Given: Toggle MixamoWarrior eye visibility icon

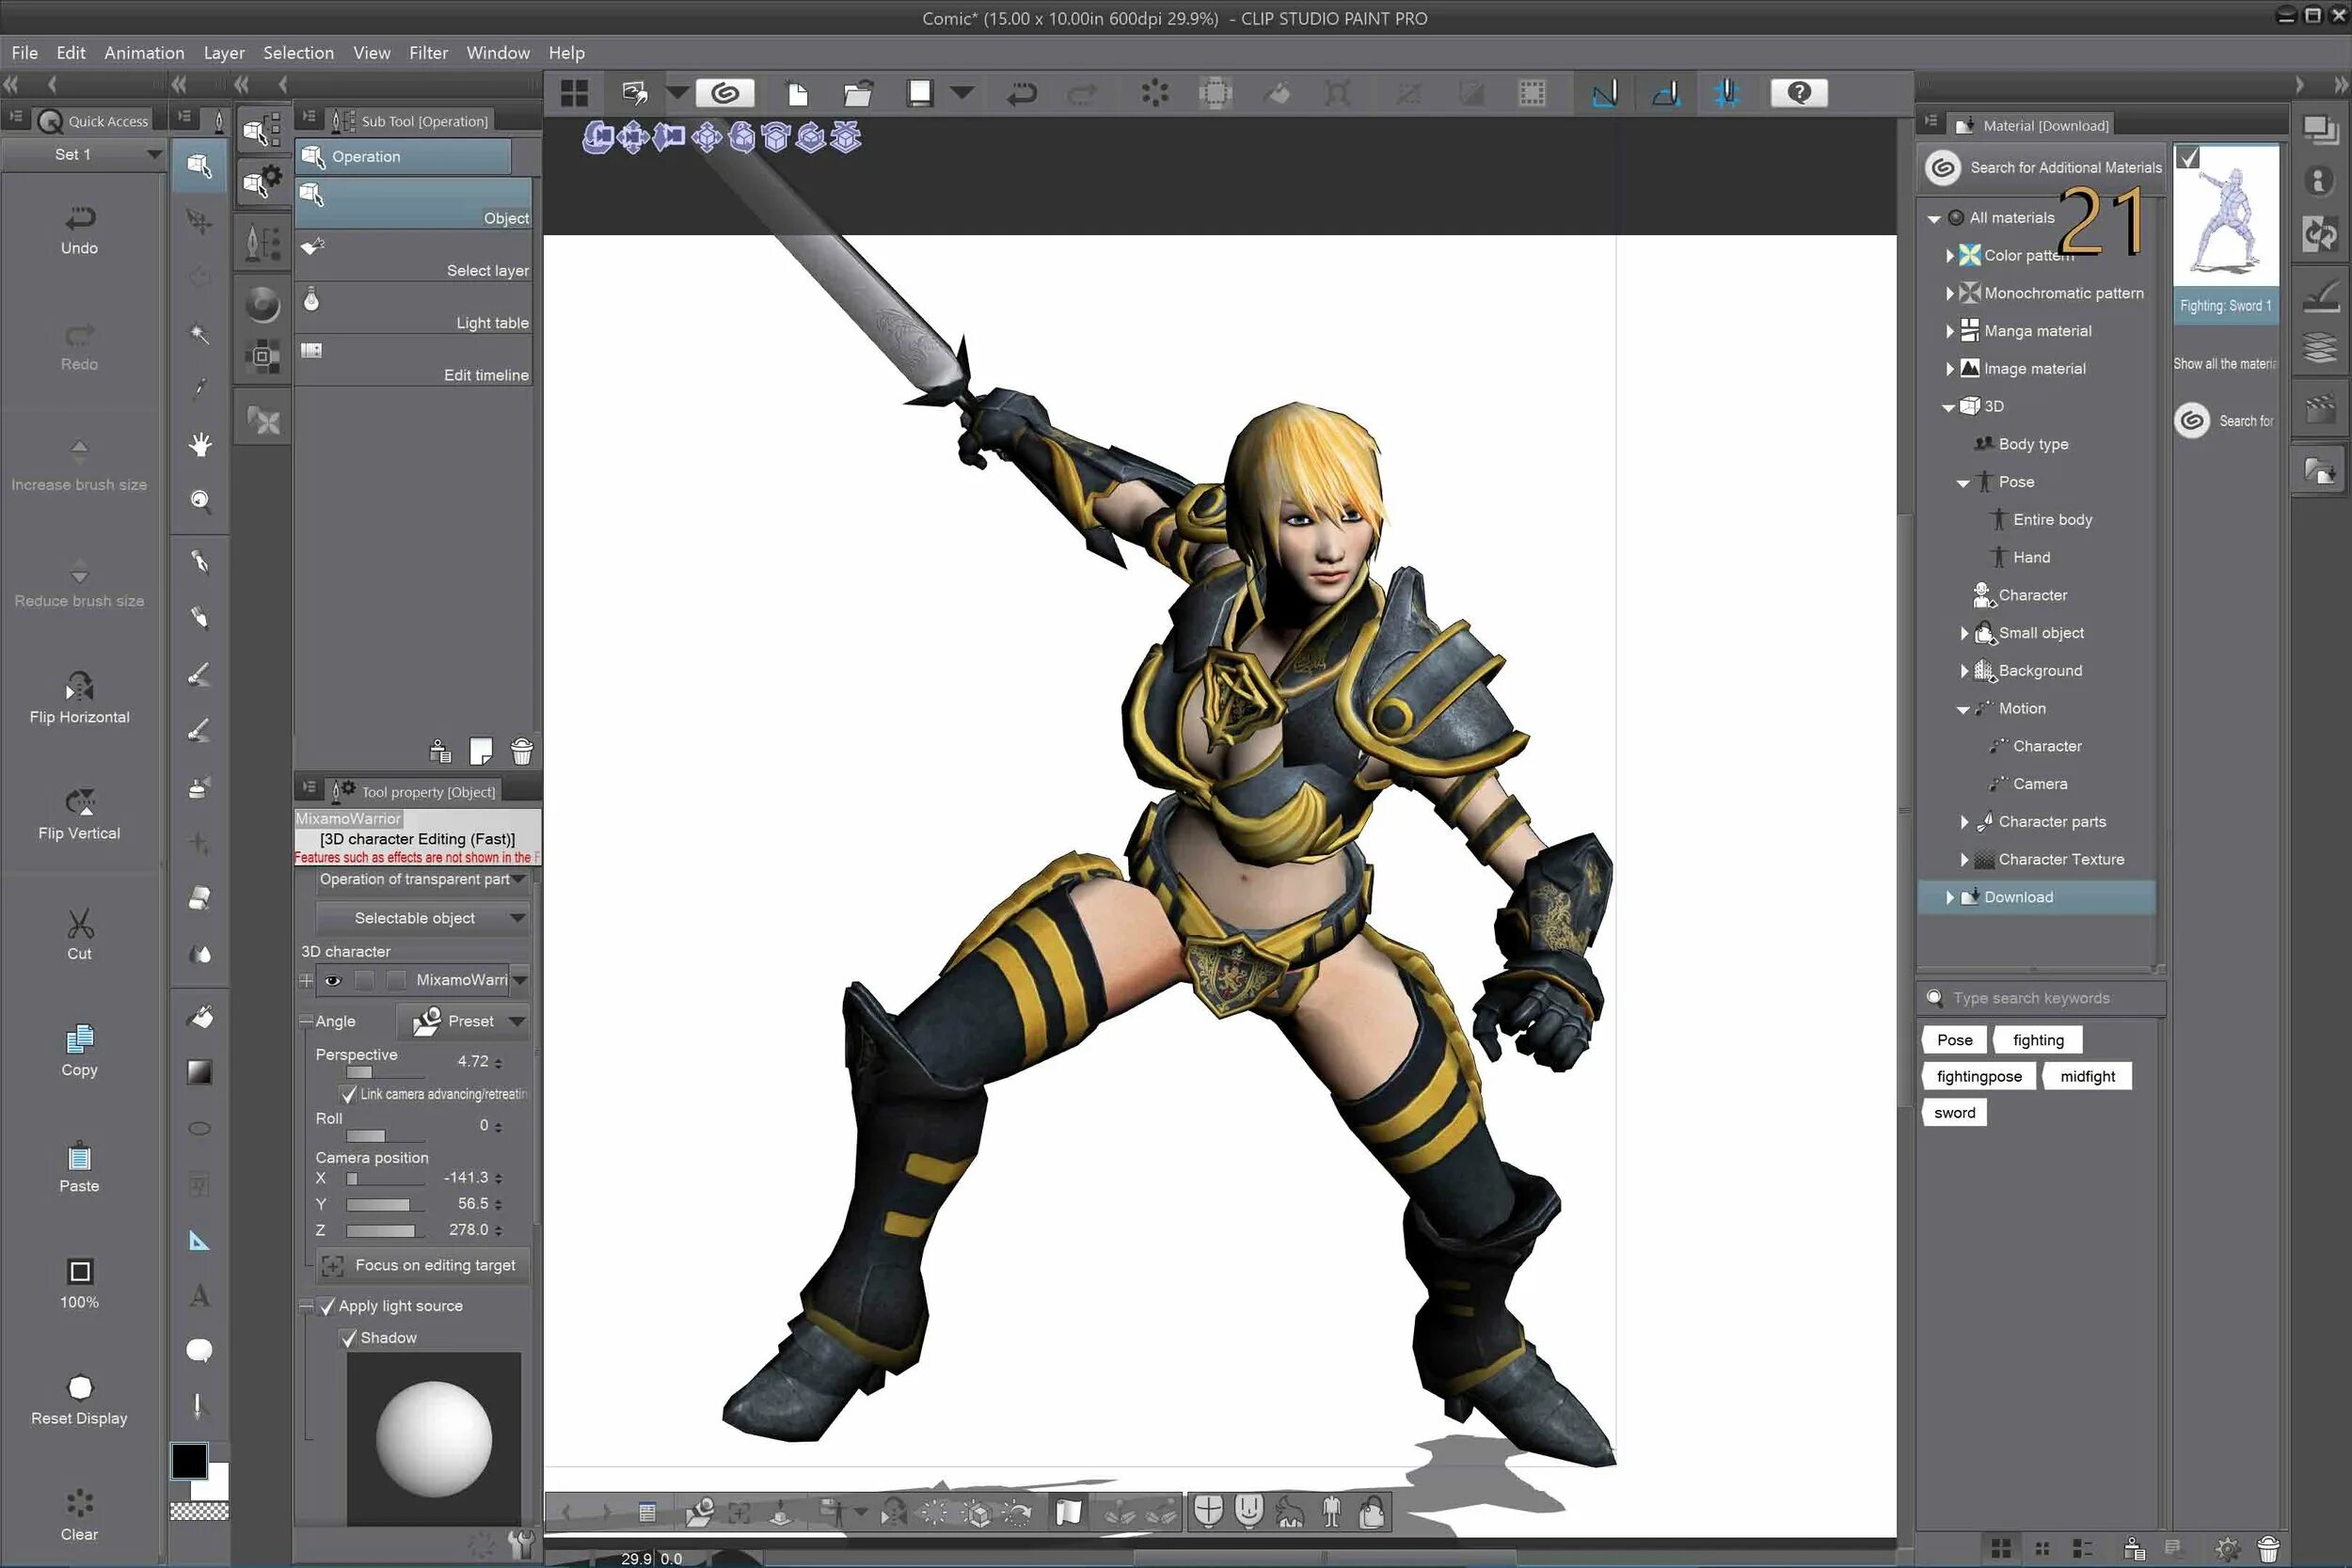Looking at the screenshot, I should pyautogui.click(x=333, y=980).
